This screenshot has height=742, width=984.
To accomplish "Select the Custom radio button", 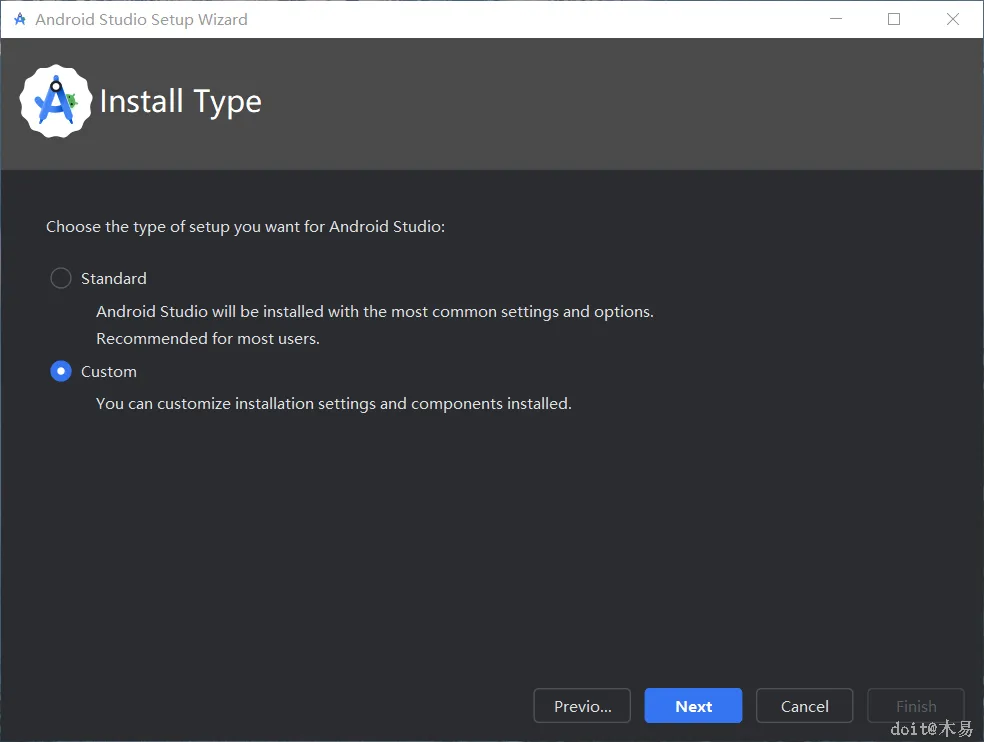I will [x=61, y=372].
